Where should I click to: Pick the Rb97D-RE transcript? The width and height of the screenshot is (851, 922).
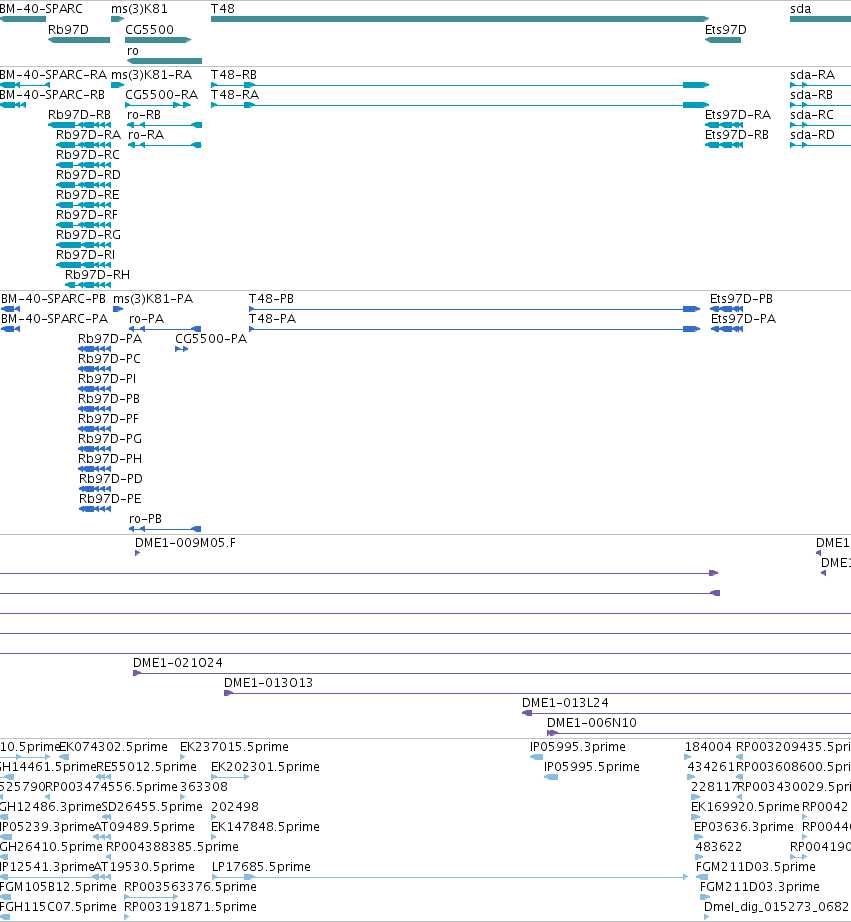[88, 195]
